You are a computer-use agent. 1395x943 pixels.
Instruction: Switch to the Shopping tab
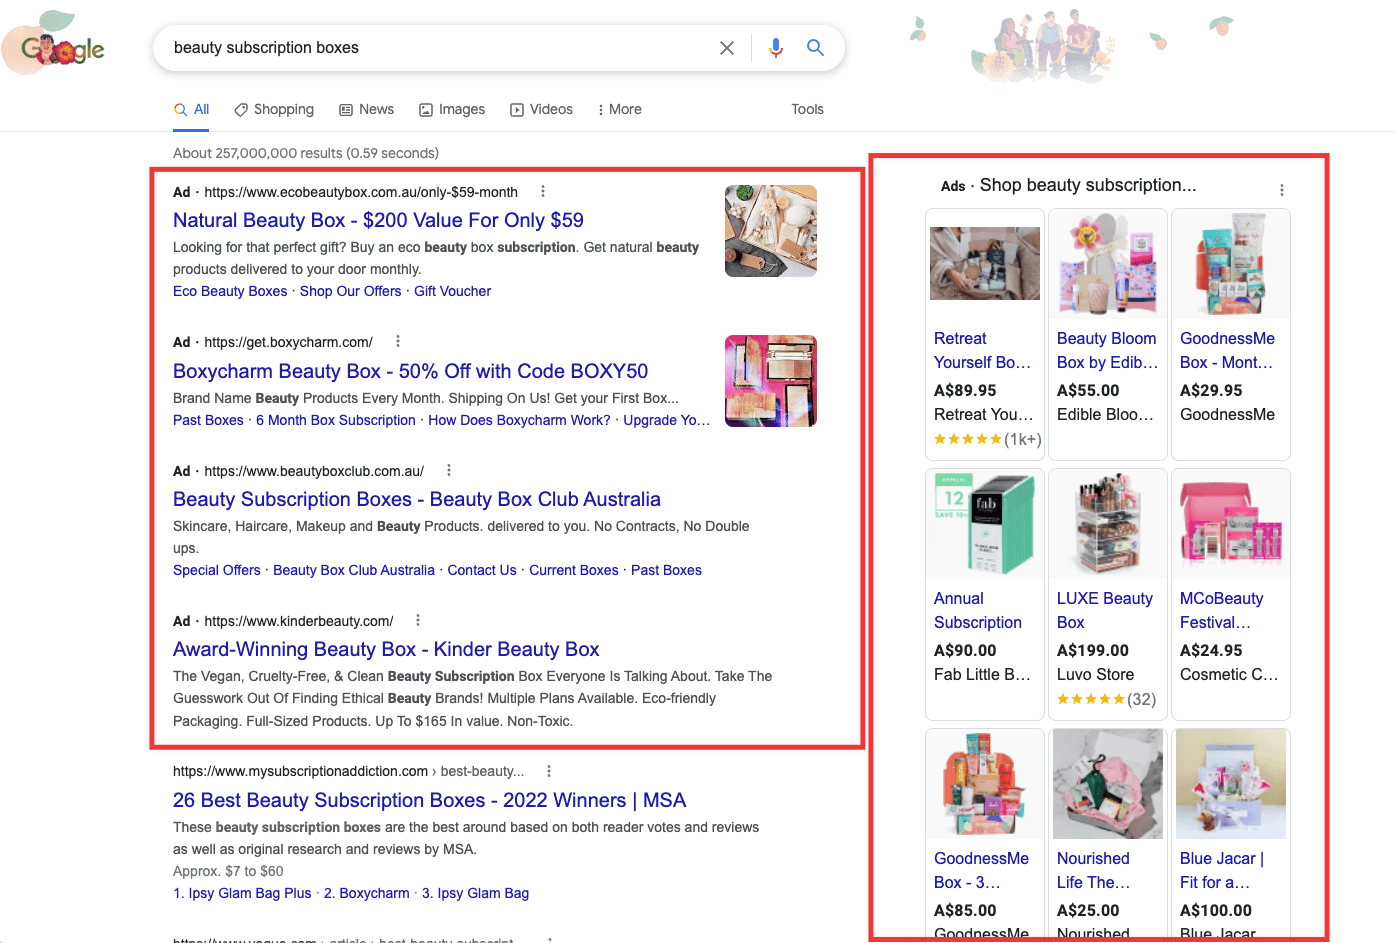tap(274, 109)
